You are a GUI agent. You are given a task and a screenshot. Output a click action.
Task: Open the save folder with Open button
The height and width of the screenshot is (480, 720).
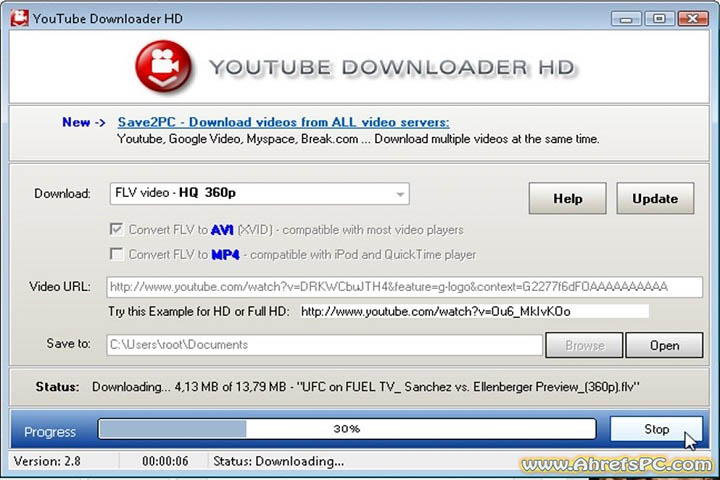(x=664, y=345)
